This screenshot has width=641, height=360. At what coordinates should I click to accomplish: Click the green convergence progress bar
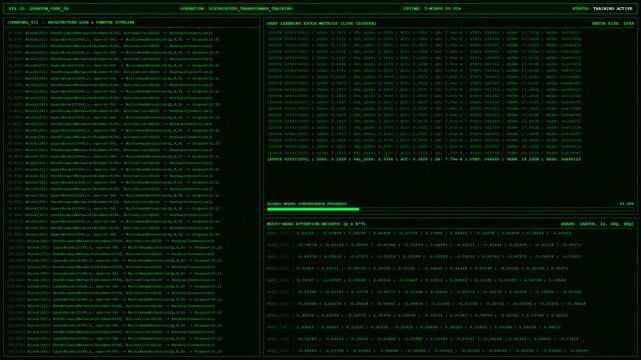pos(450,209)
